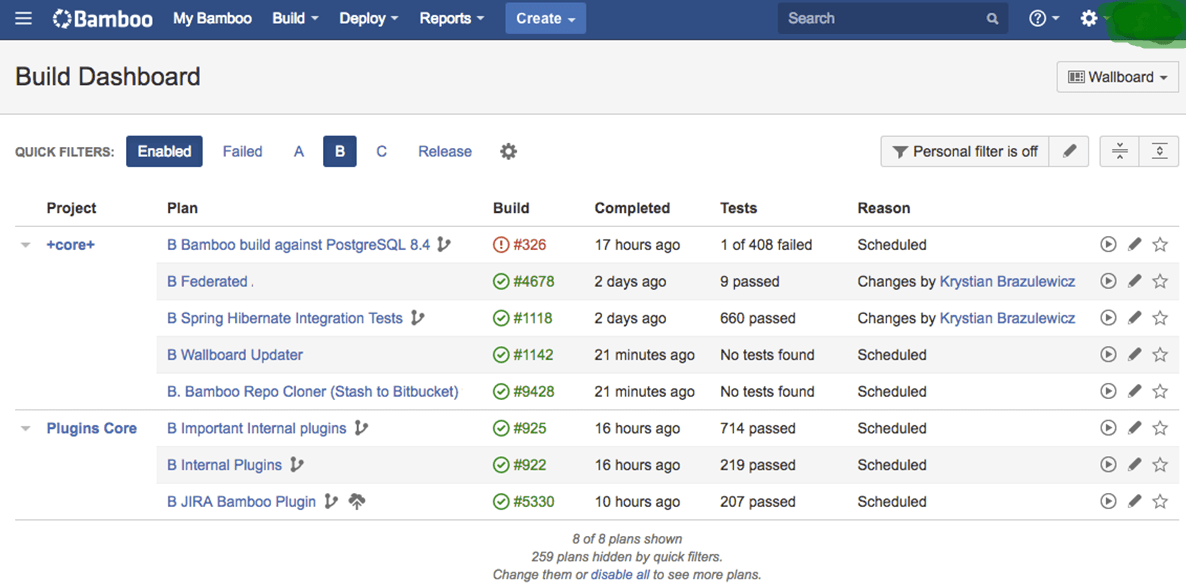Star the Bamboo Repo Cloner plan
The width and height of the screenshot is (1186, 586).
(x=1160, y=391)
